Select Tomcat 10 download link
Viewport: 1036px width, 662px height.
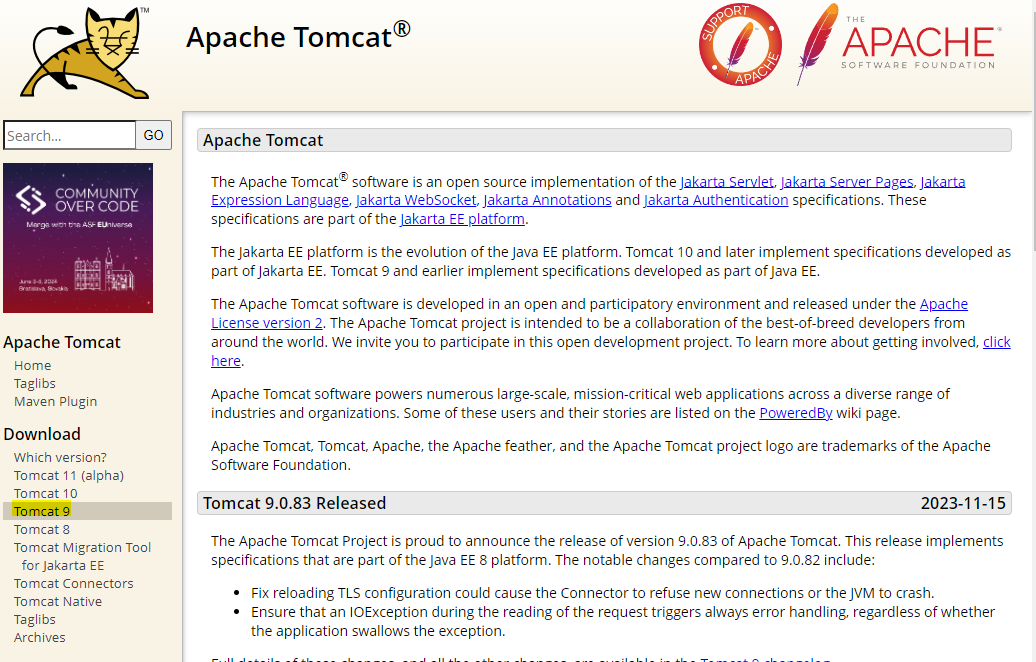coord(46,494)
